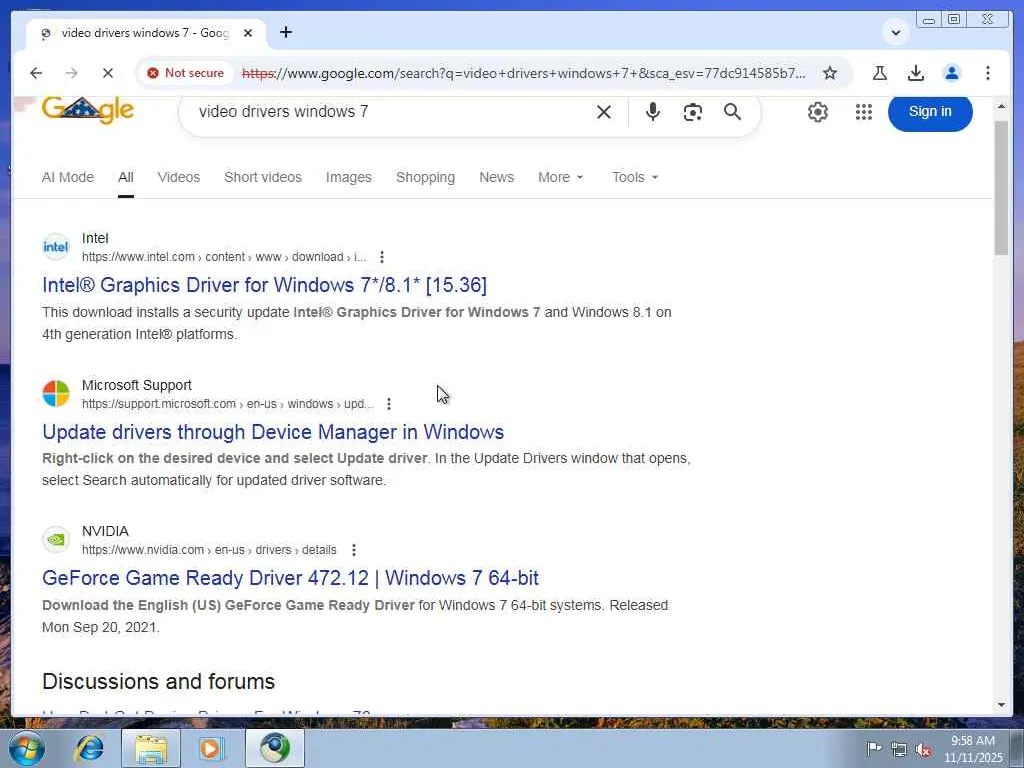Open a new tab
This screenshot has width=1024, height=768.
[x=285, y=32]
